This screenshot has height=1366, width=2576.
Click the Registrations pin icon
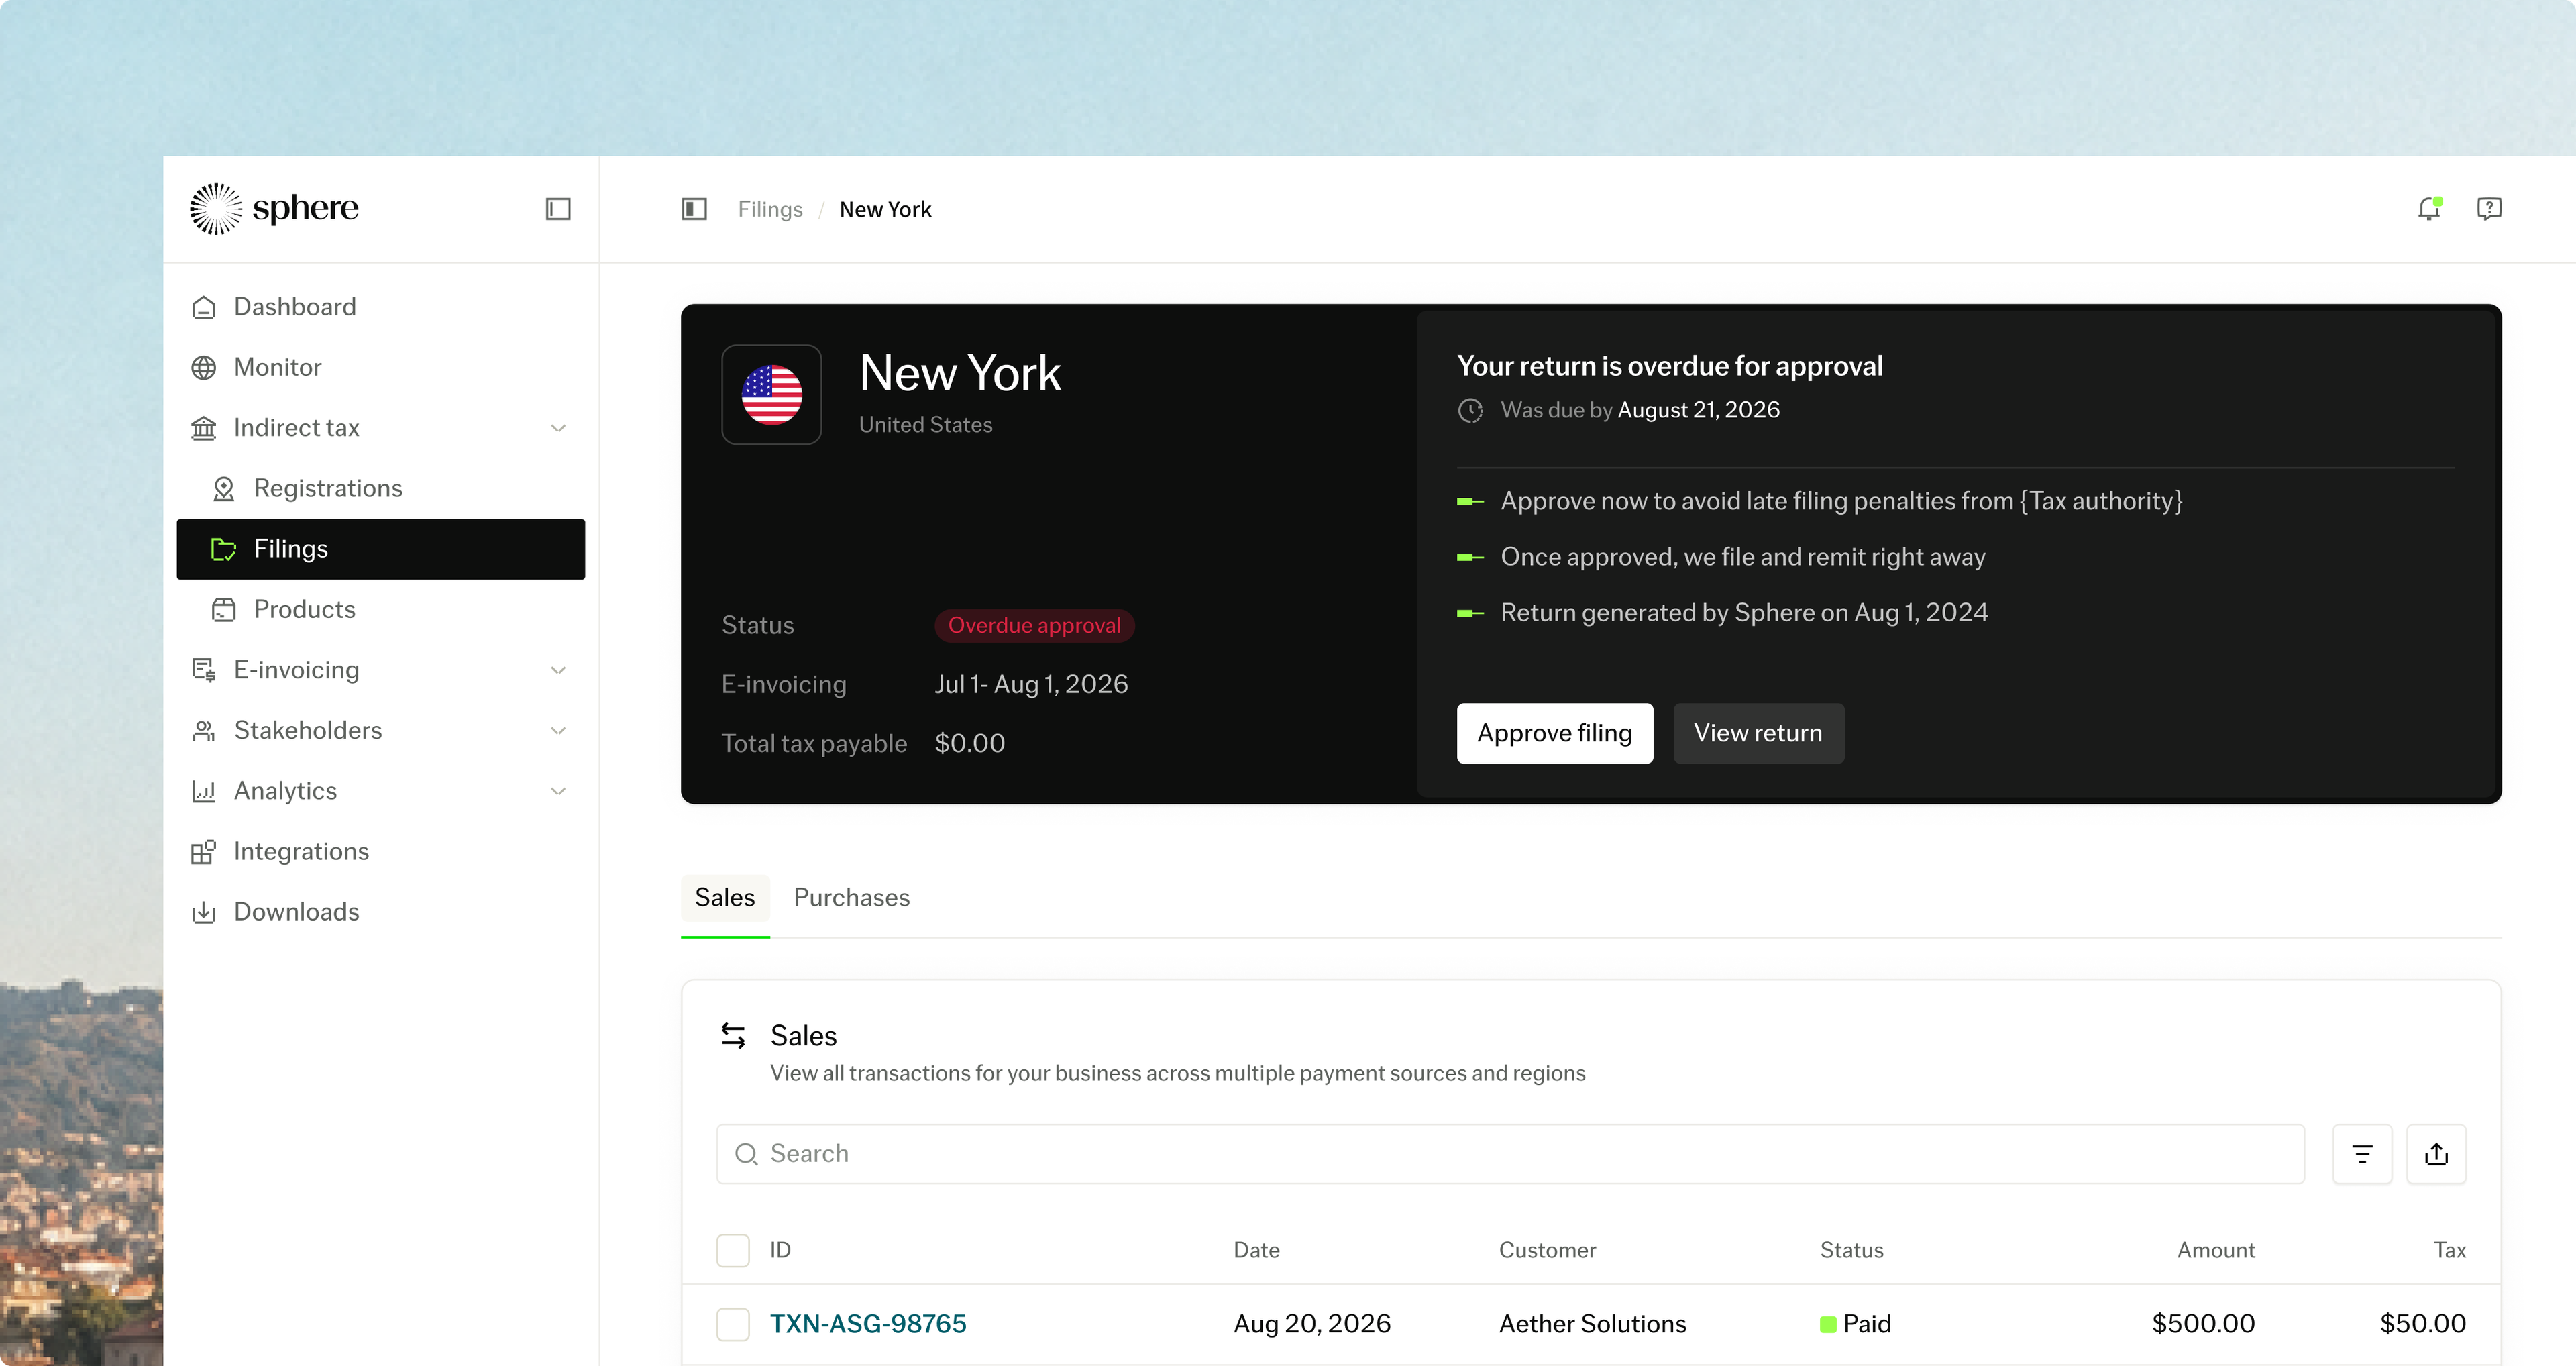point(224,489)
